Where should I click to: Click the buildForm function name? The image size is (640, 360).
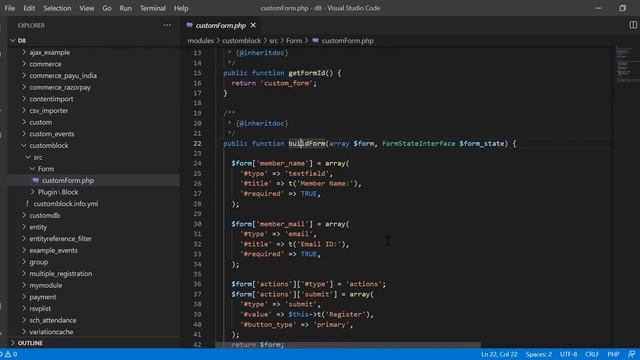(307, 143)
